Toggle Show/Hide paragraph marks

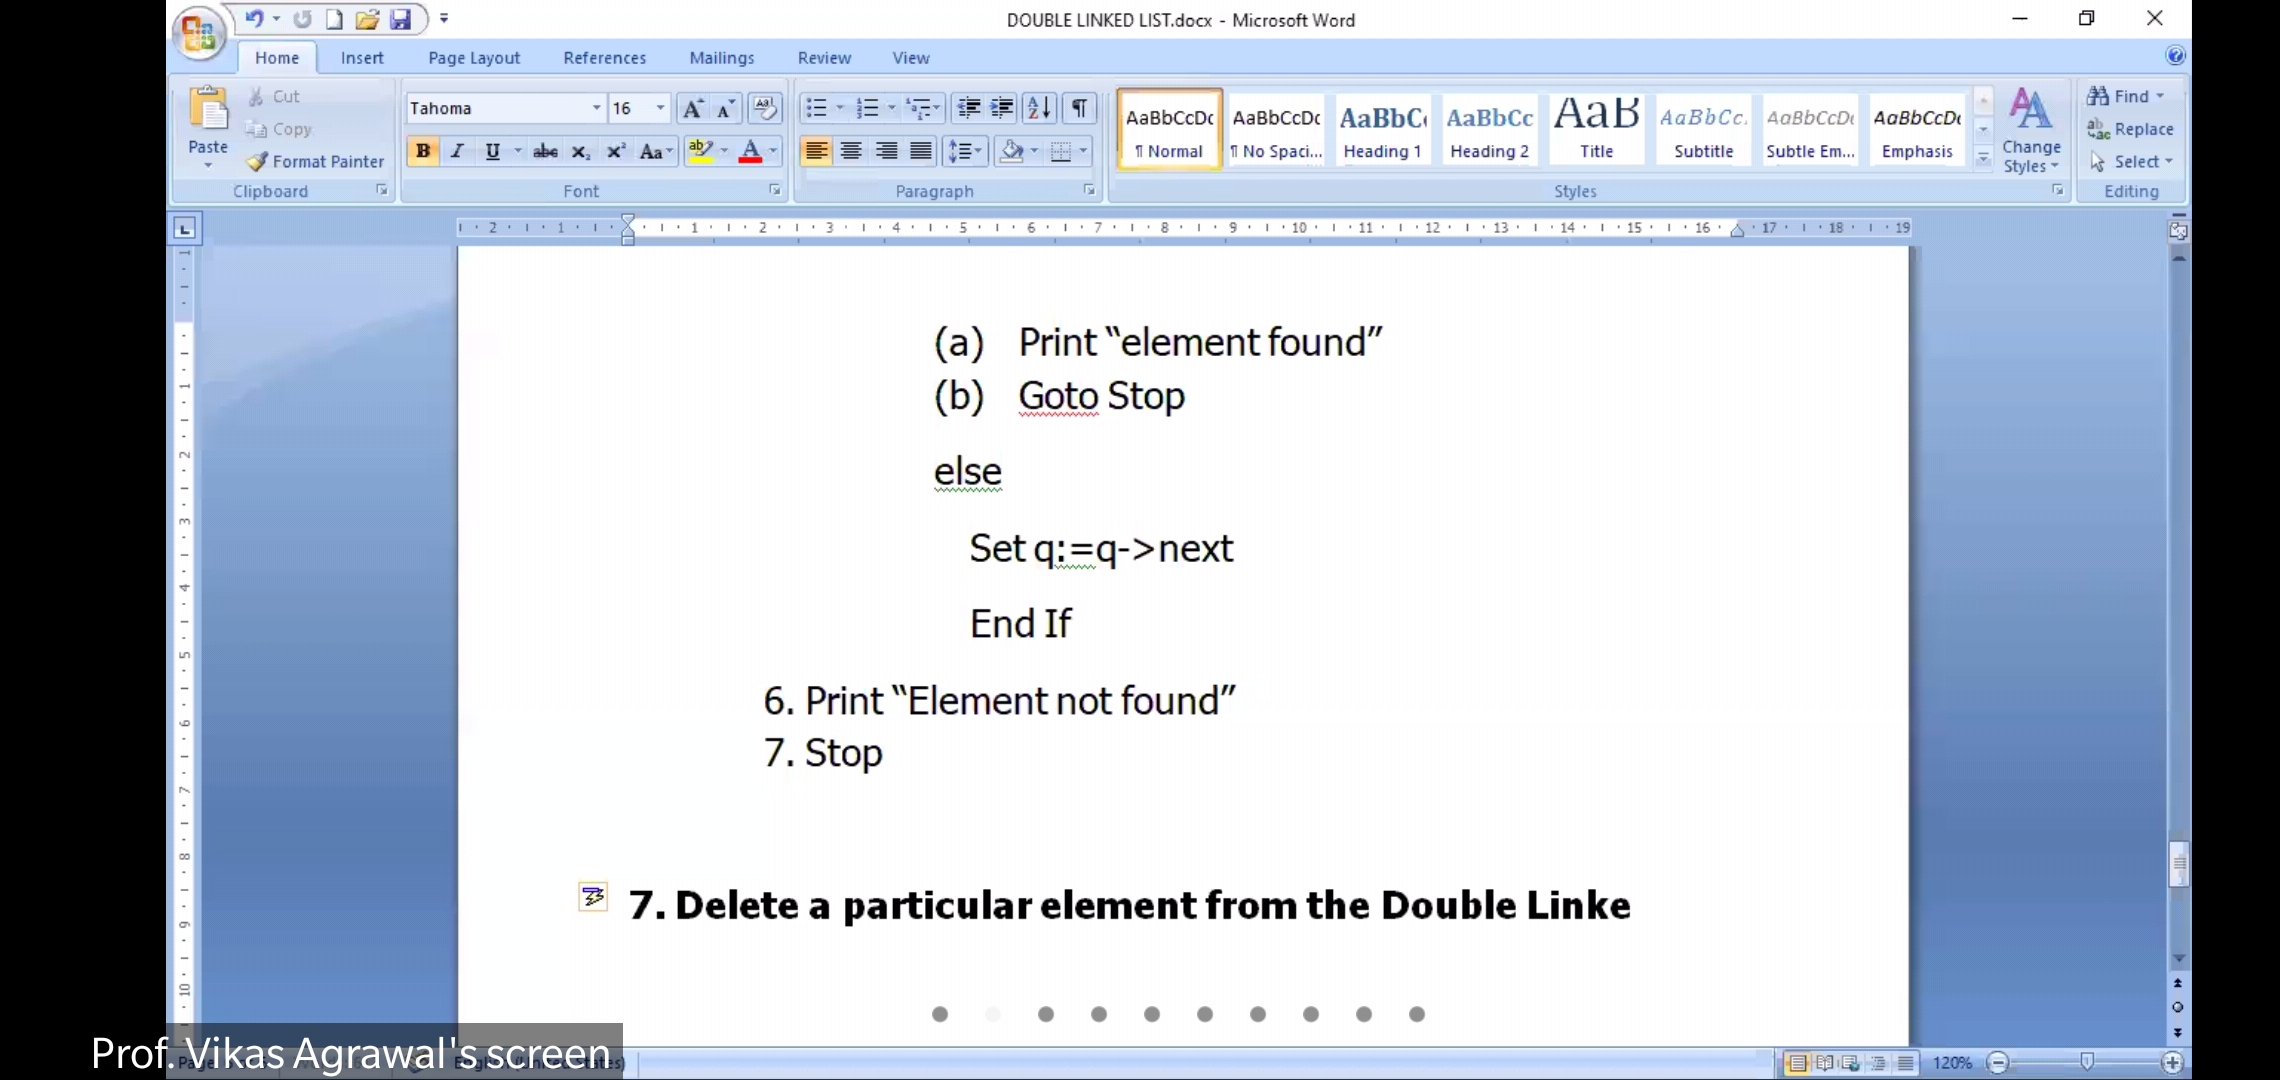(x=1080, y=108)
